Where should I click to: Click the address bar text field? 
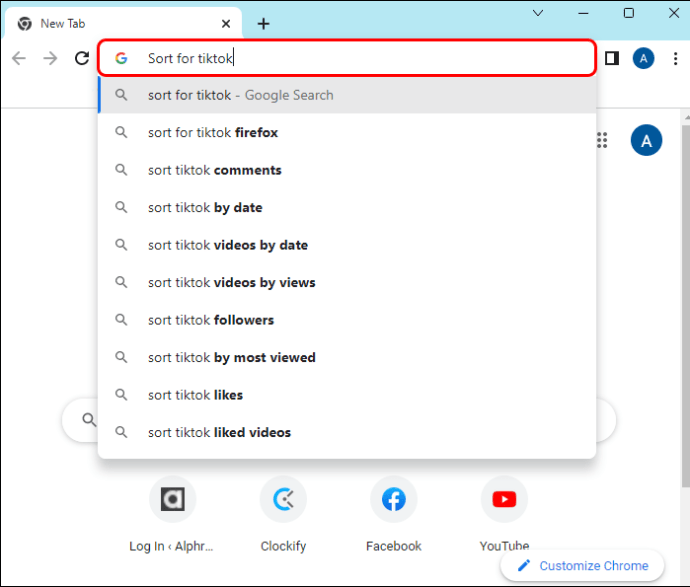[x=360, y=58]
